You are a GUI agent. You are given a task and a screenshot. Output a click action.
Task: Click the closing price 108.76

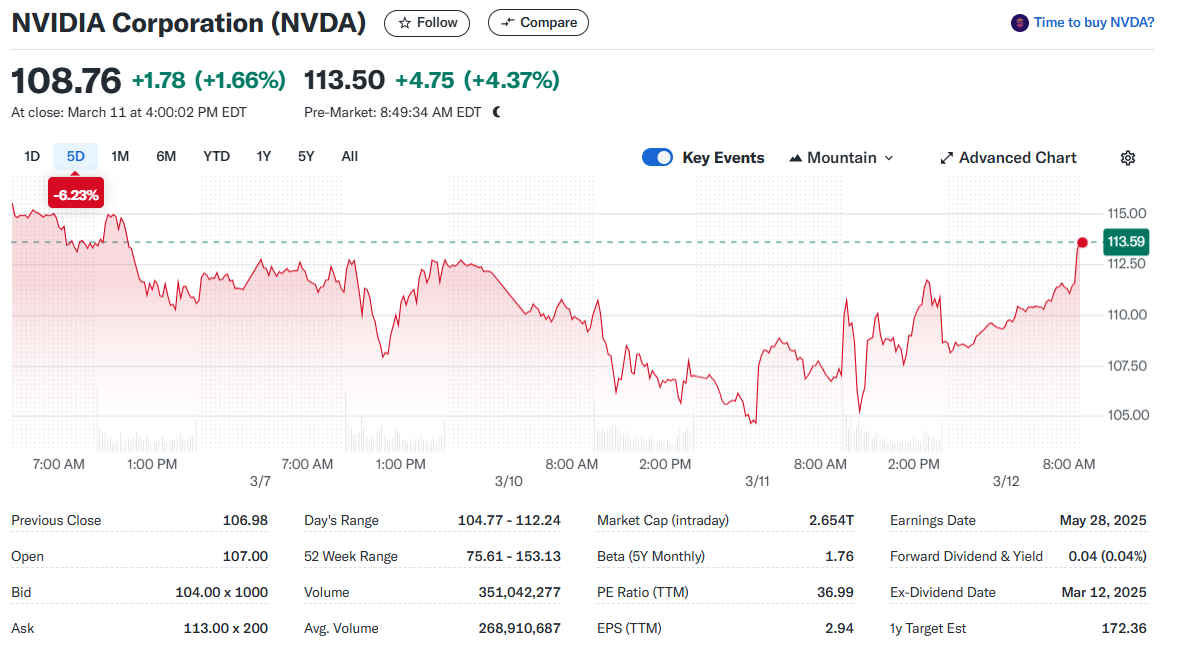coord(66,81)
